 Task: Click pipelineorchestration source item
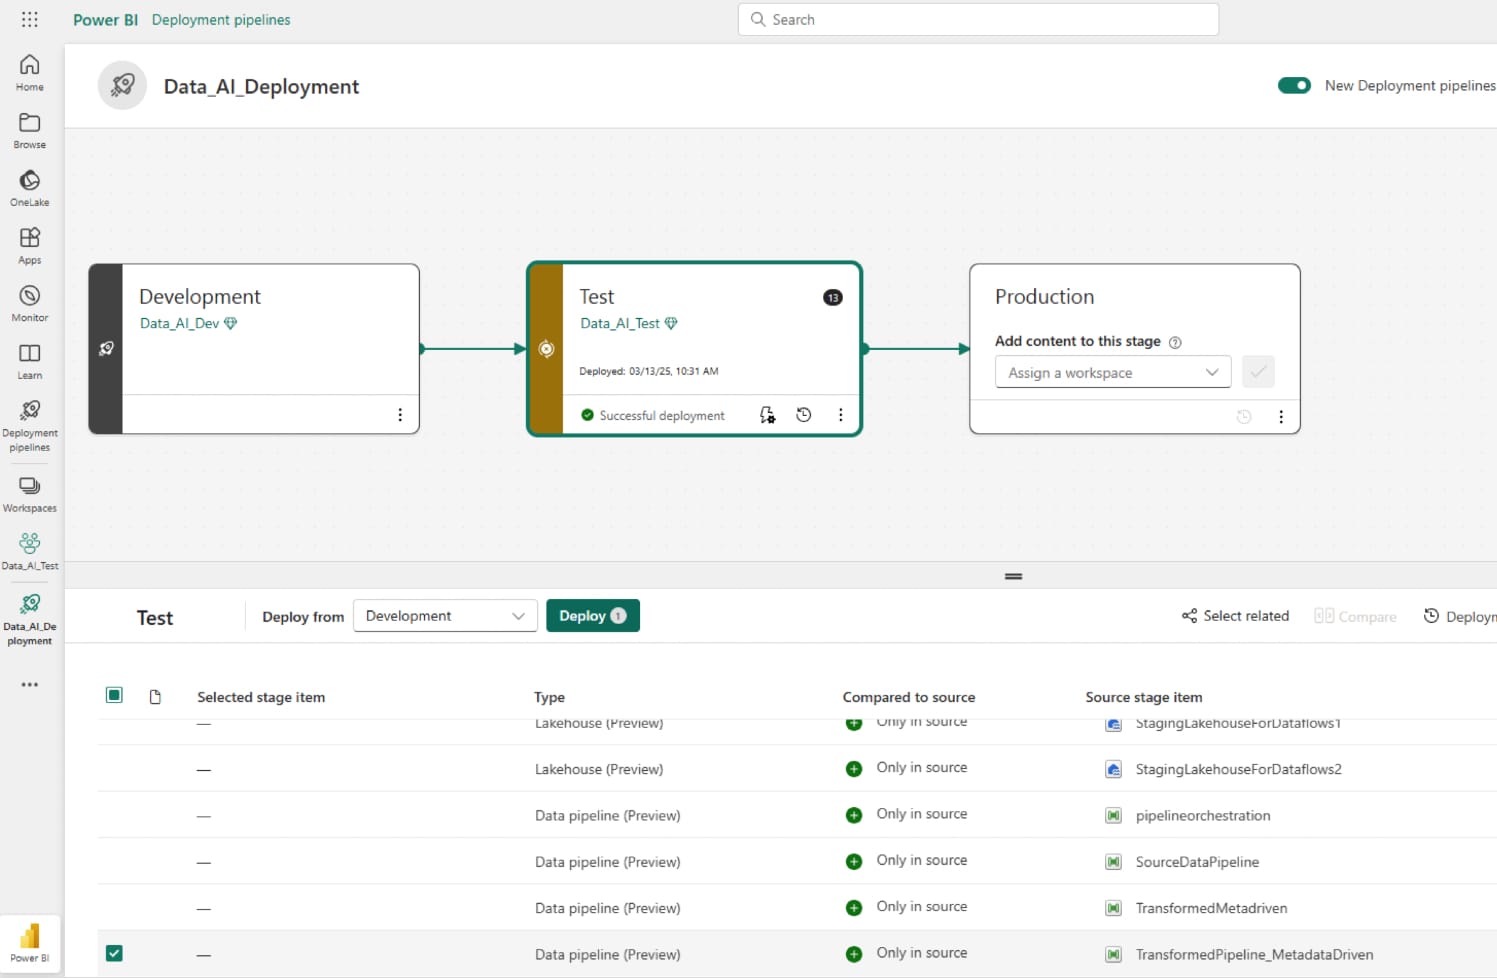(1203, 815)
